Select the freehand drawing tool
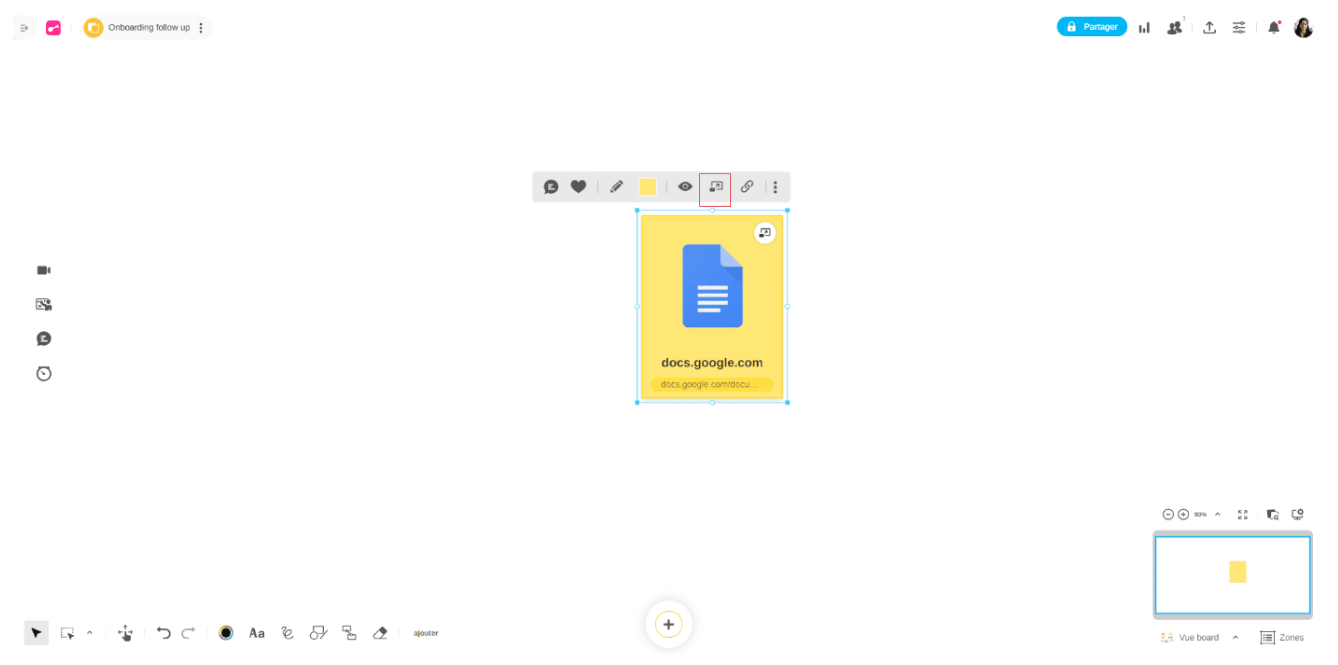Image resolution: width=1338 pixels, height=665 pixels. 288,633
